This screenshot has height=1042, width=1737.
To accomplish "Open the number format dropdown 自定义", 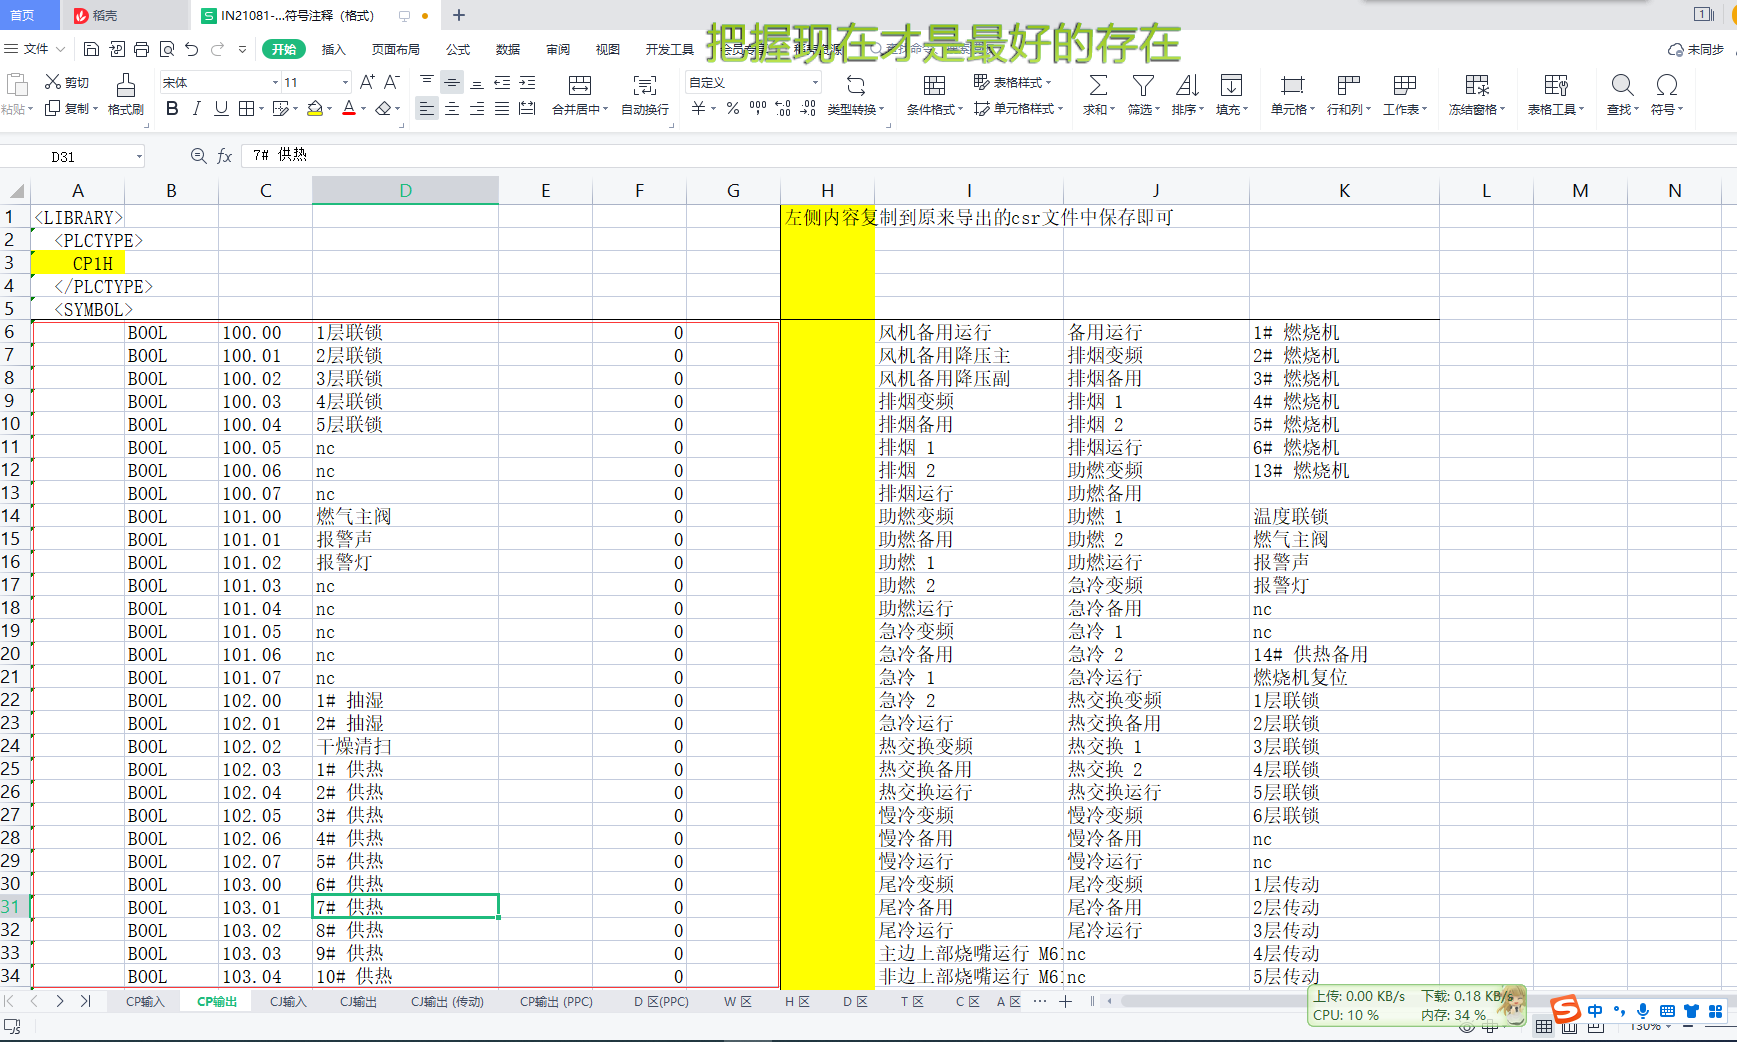I will tap(815, 82).
